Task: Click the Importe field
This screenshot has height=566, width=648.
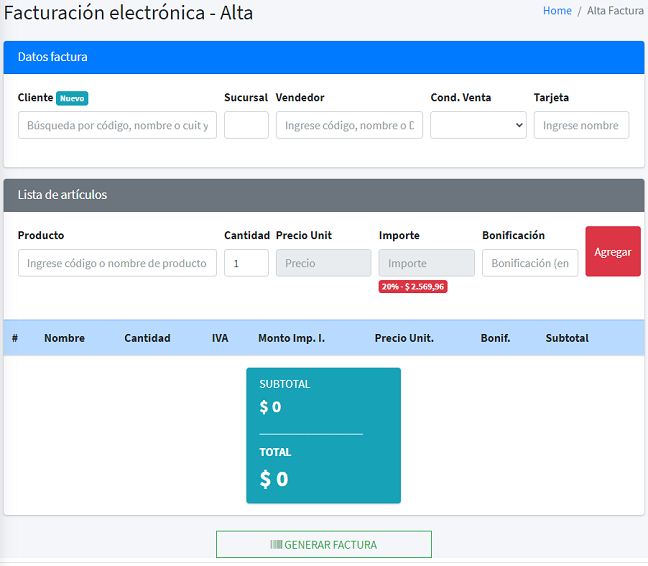Action: coord(426,263)
